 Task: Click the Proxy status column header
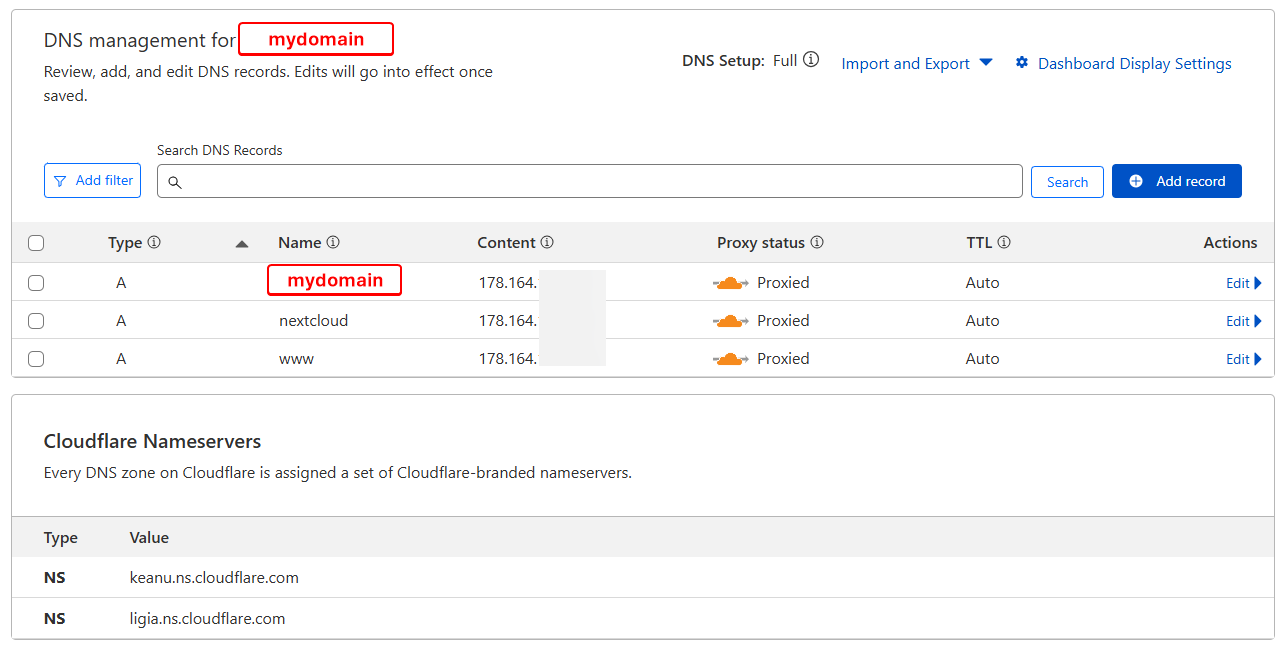point(761,242)
